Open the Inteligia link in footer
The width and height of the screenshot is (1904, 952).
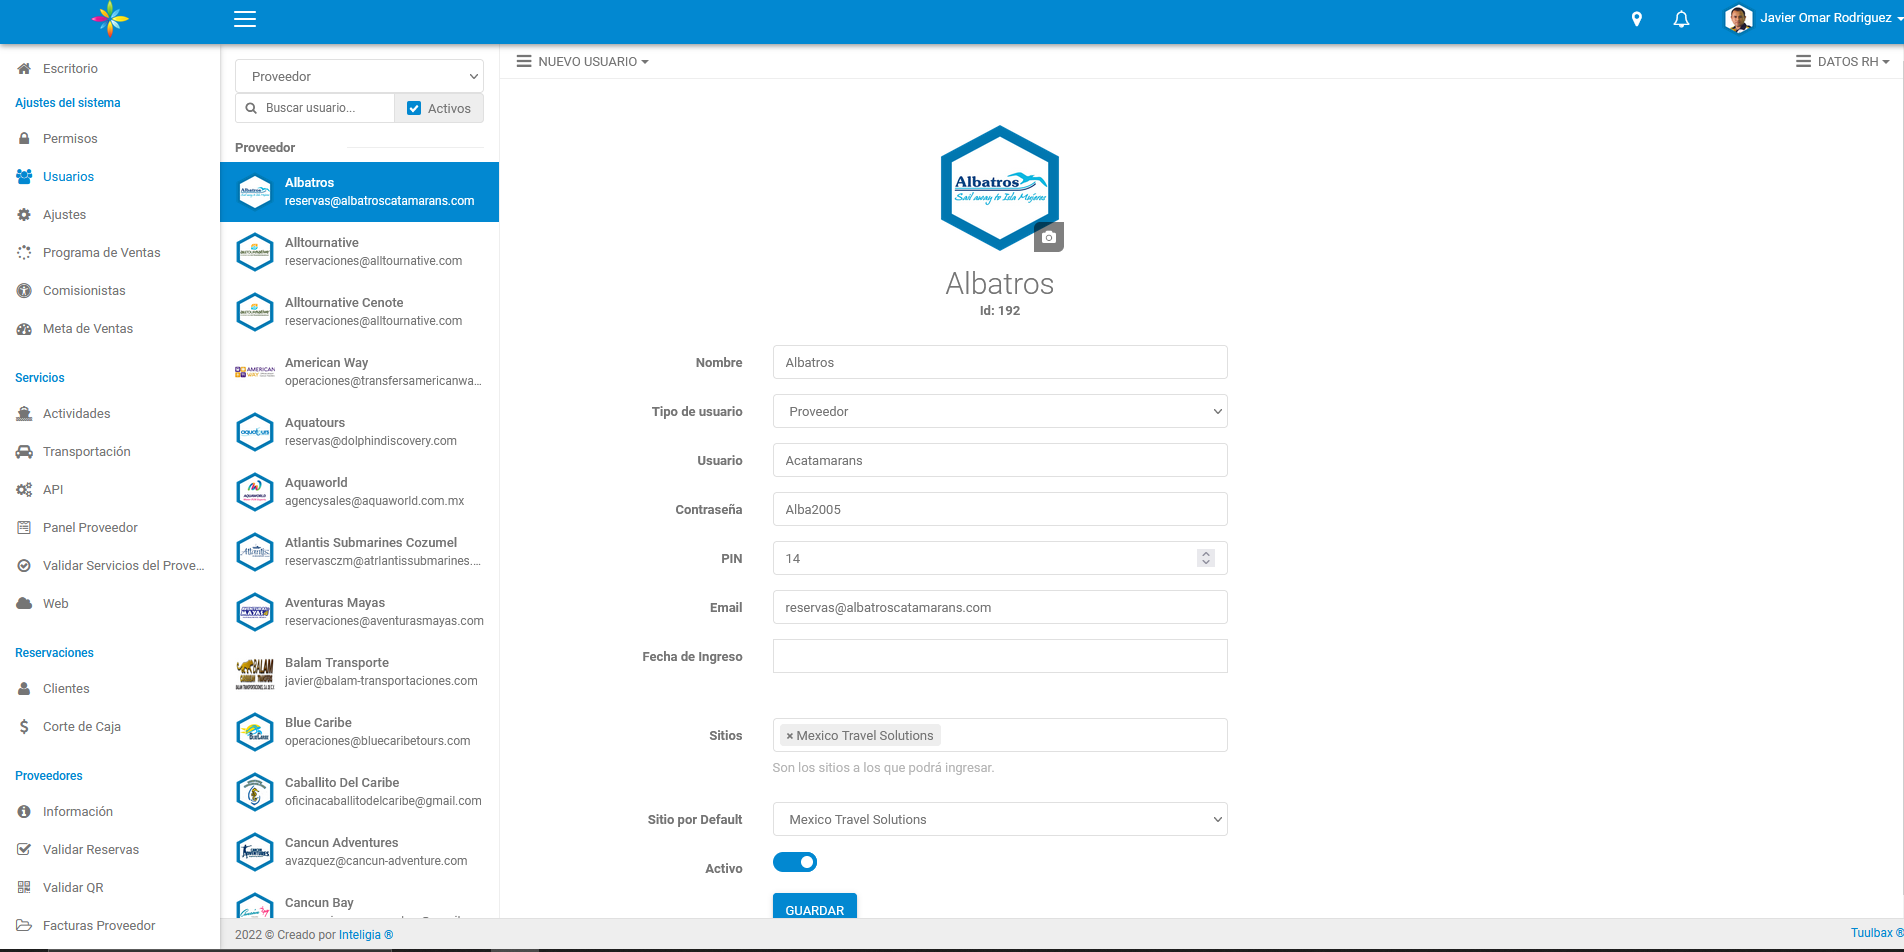coord(366,935)
